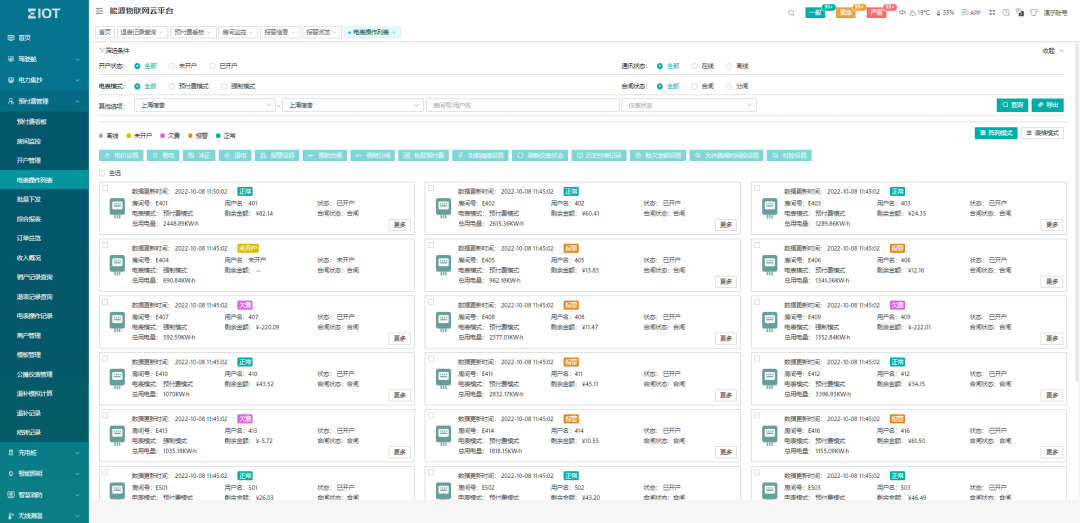Collapse the filter panel using 收起

[x=1052, y=49]
